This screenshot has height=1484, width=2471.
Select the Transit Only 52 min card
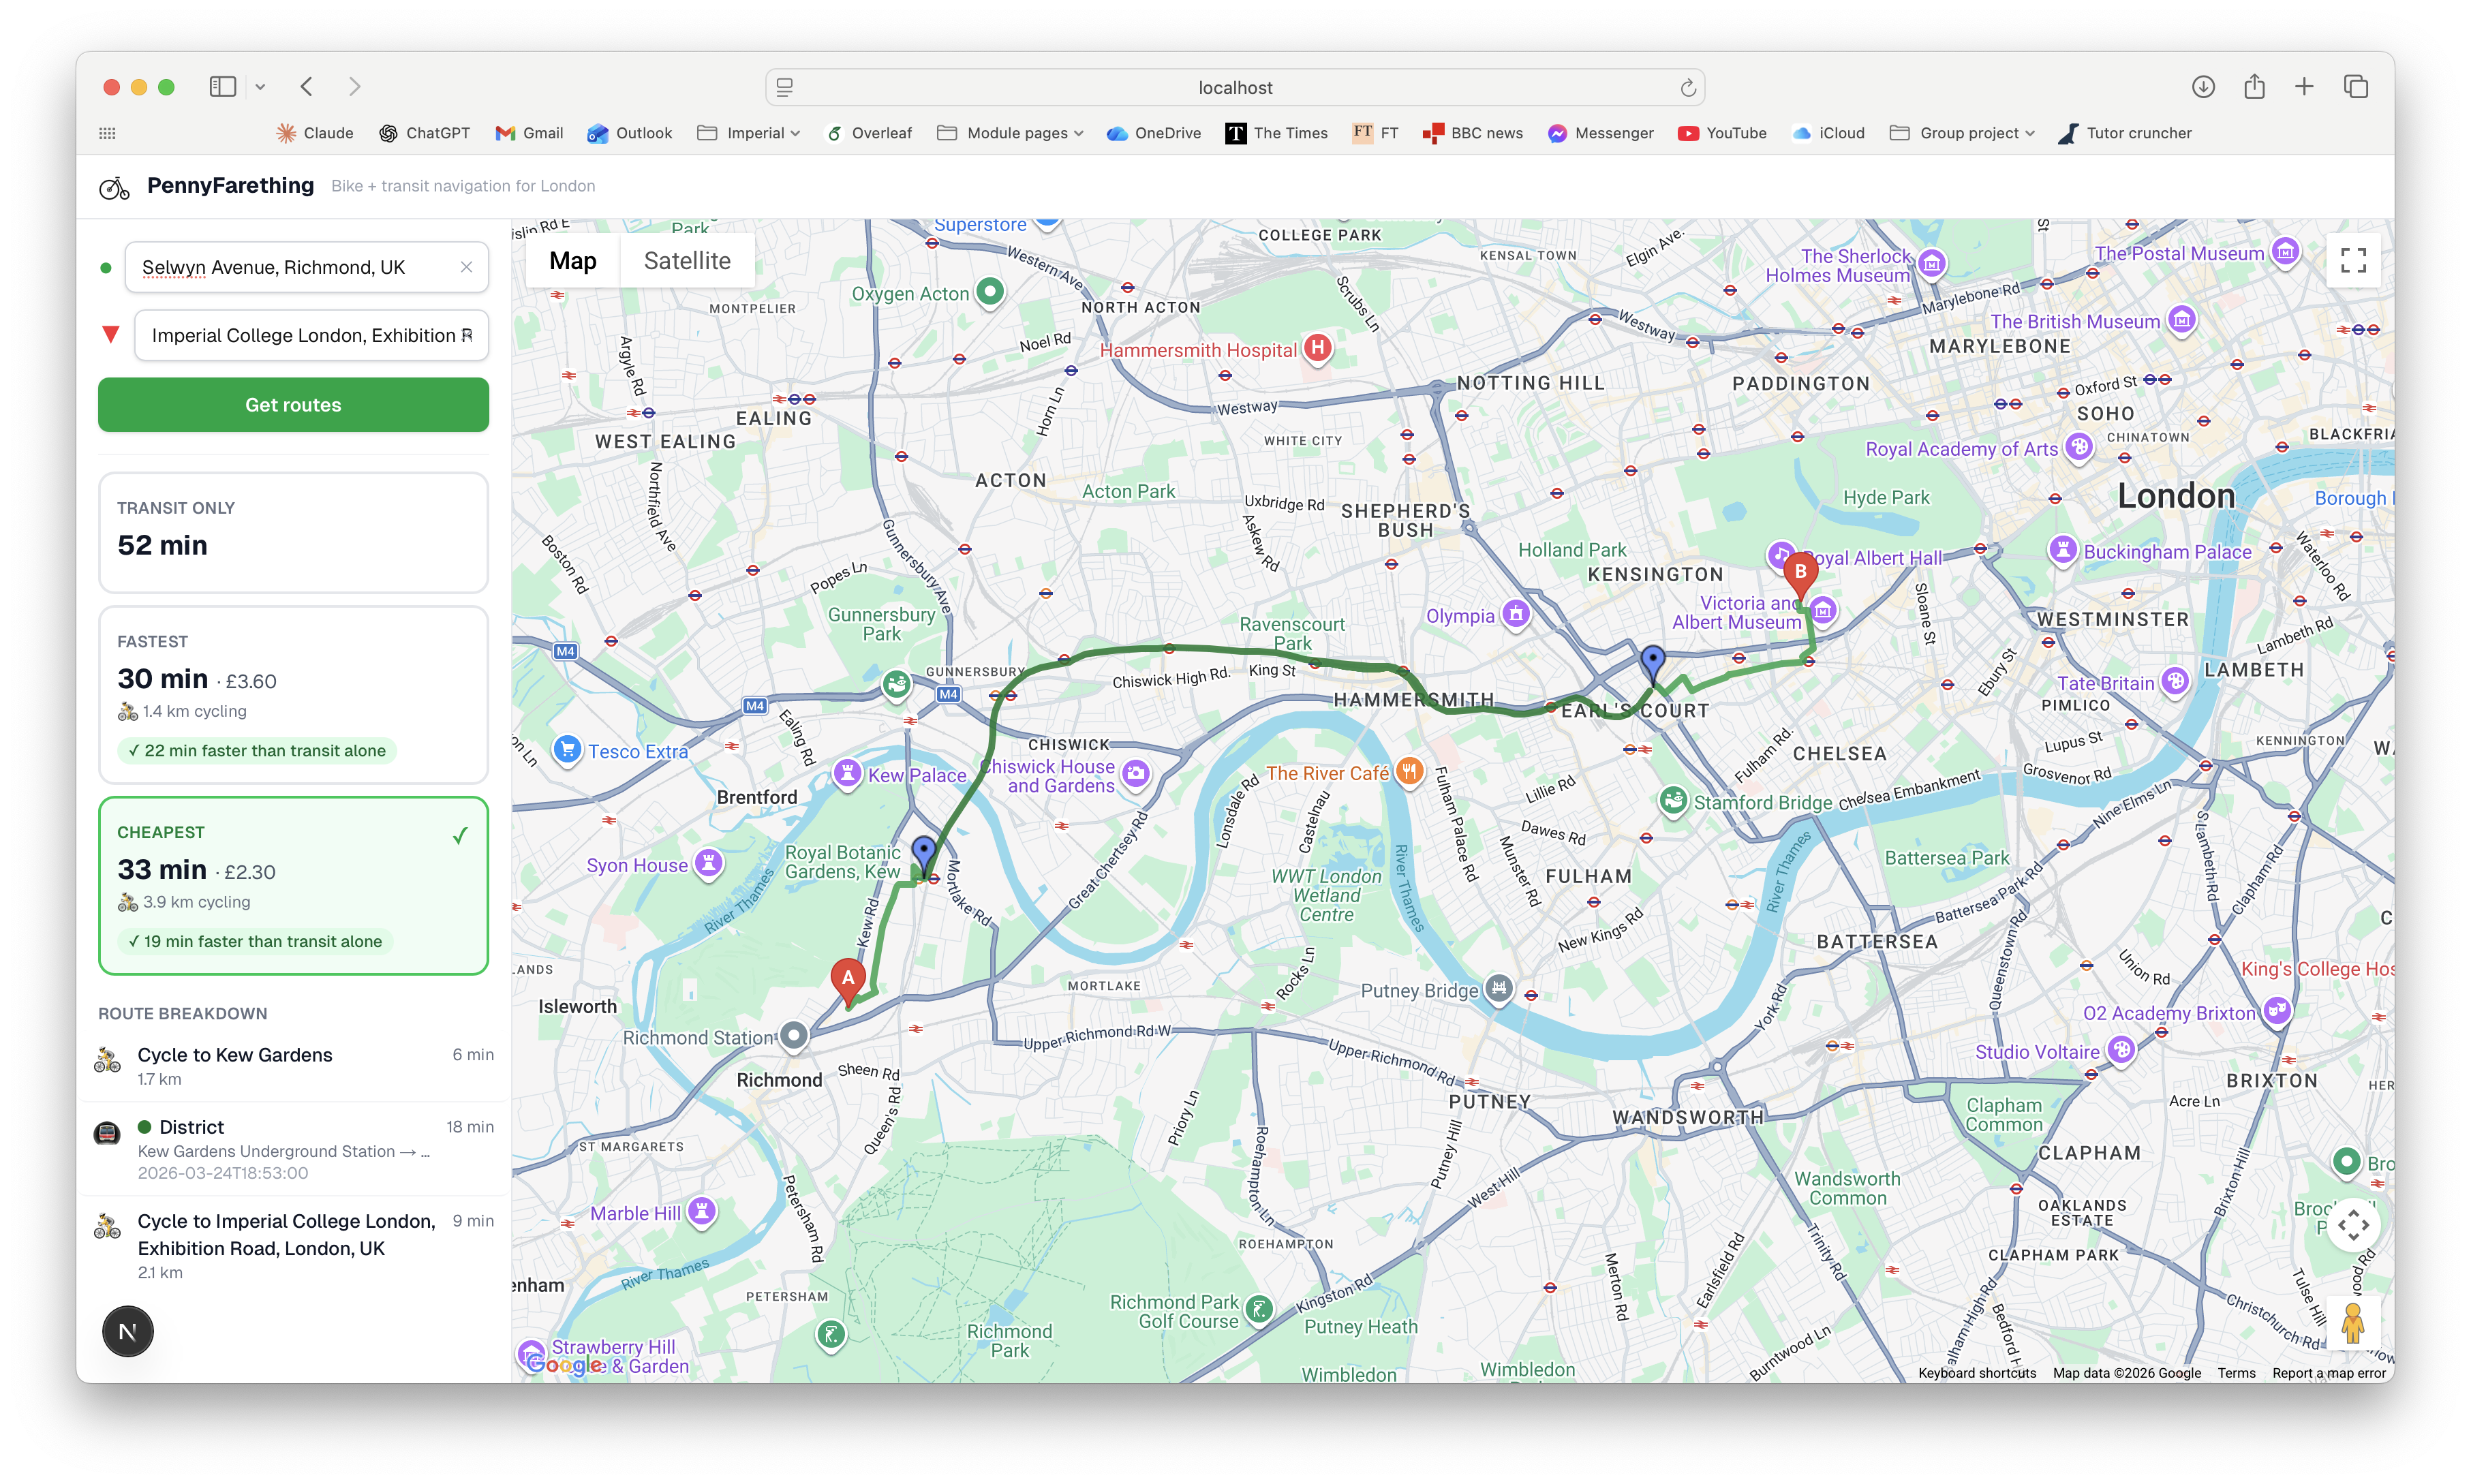(x=293, y=532)
